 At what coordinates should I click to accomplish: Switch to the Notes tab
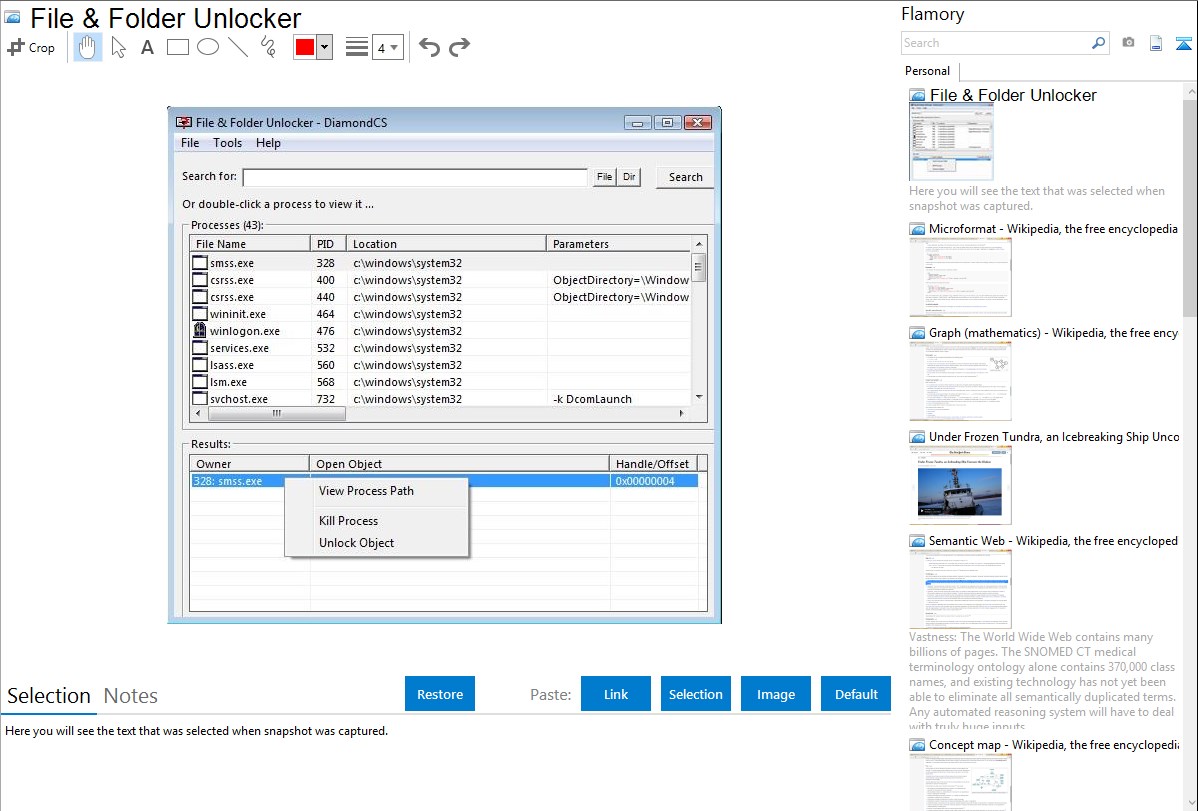pos(131,696)
